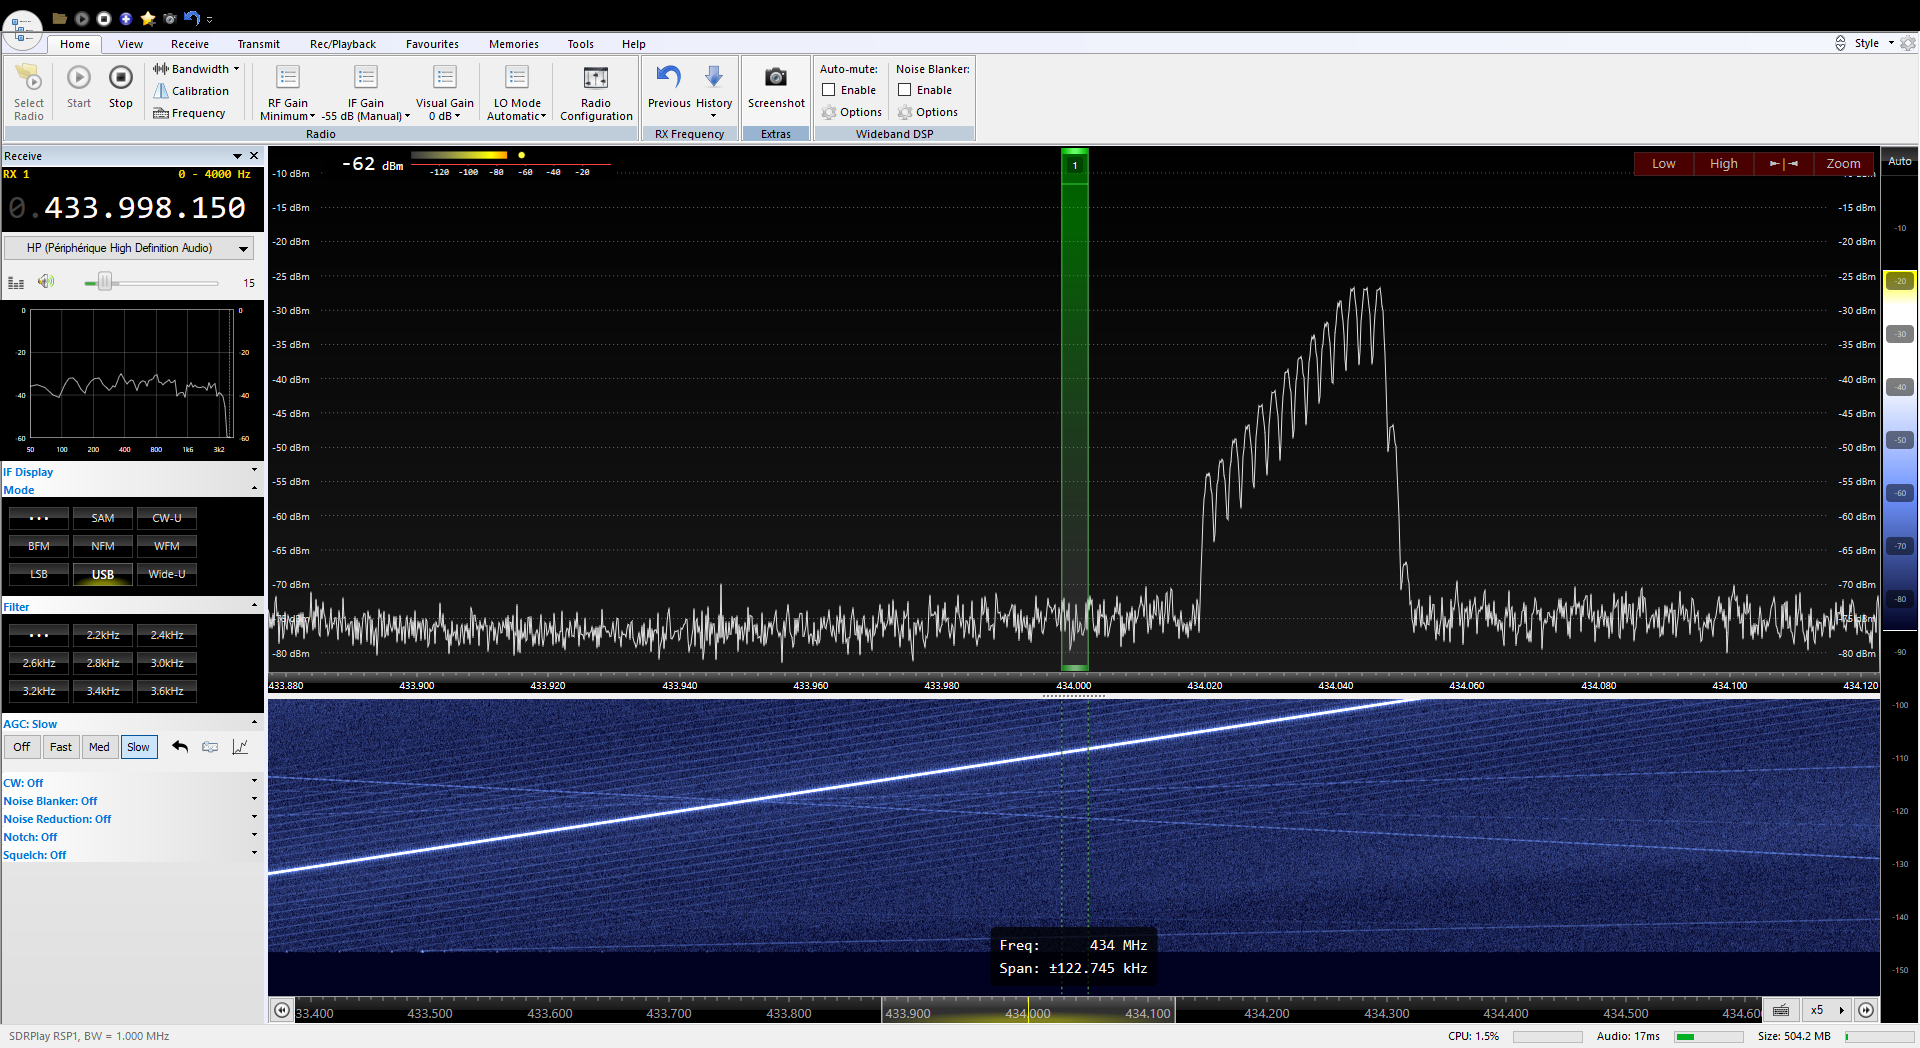The height and width of the screenshot is (1048, 1920).
Task: Open the Radio Configuration icon
Action: click(x=595, y=78)
